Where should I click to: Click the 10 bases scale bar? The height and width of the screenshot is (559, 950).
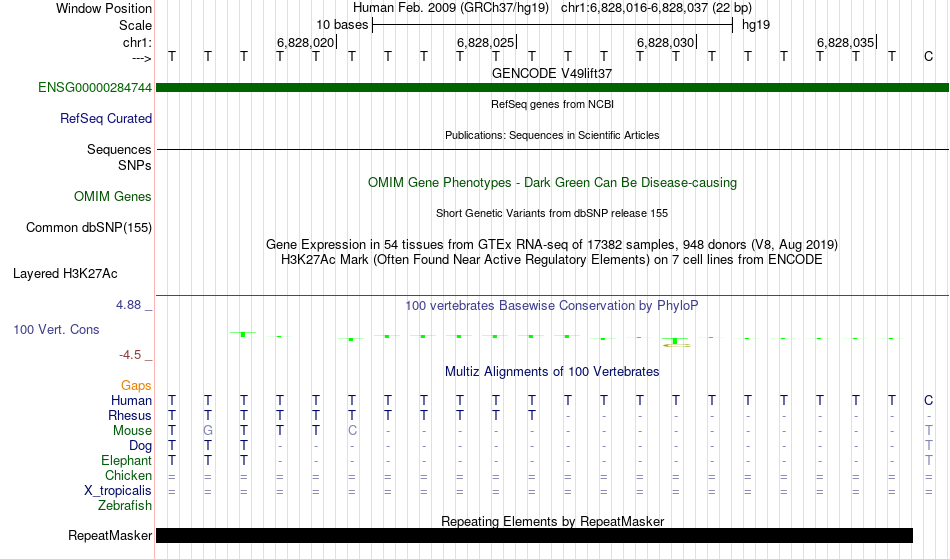(x=552, y=25)
